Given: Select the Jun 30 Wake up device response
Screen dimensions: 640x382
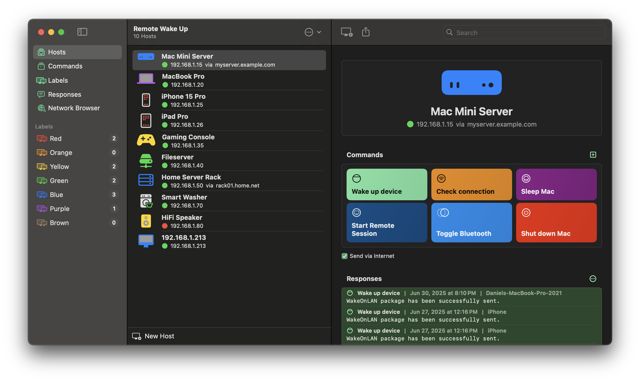Looking at the screenshot, I should point(471,297).
